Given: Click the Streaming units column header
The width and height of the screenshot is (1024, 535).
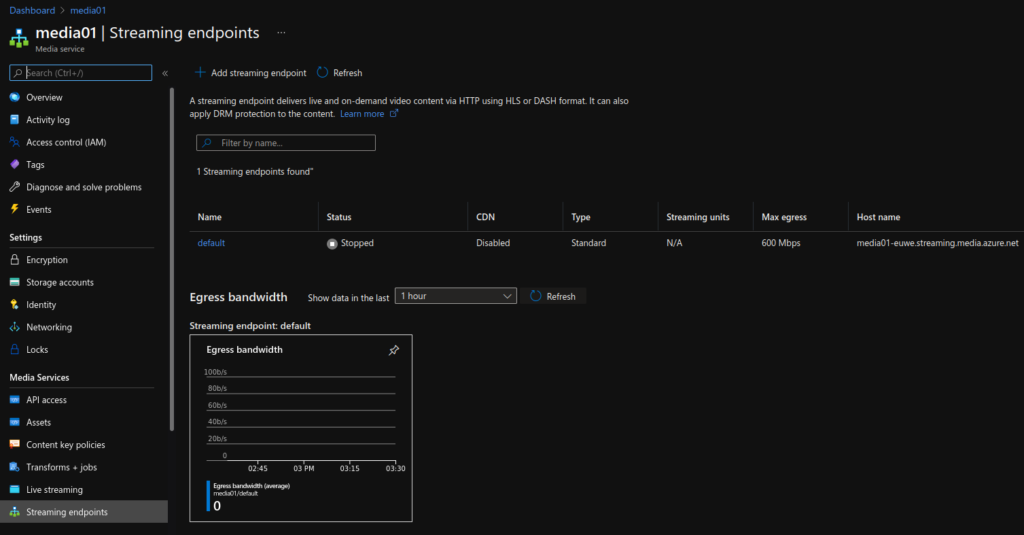Looking at the screenshot, I should (697, 217).
